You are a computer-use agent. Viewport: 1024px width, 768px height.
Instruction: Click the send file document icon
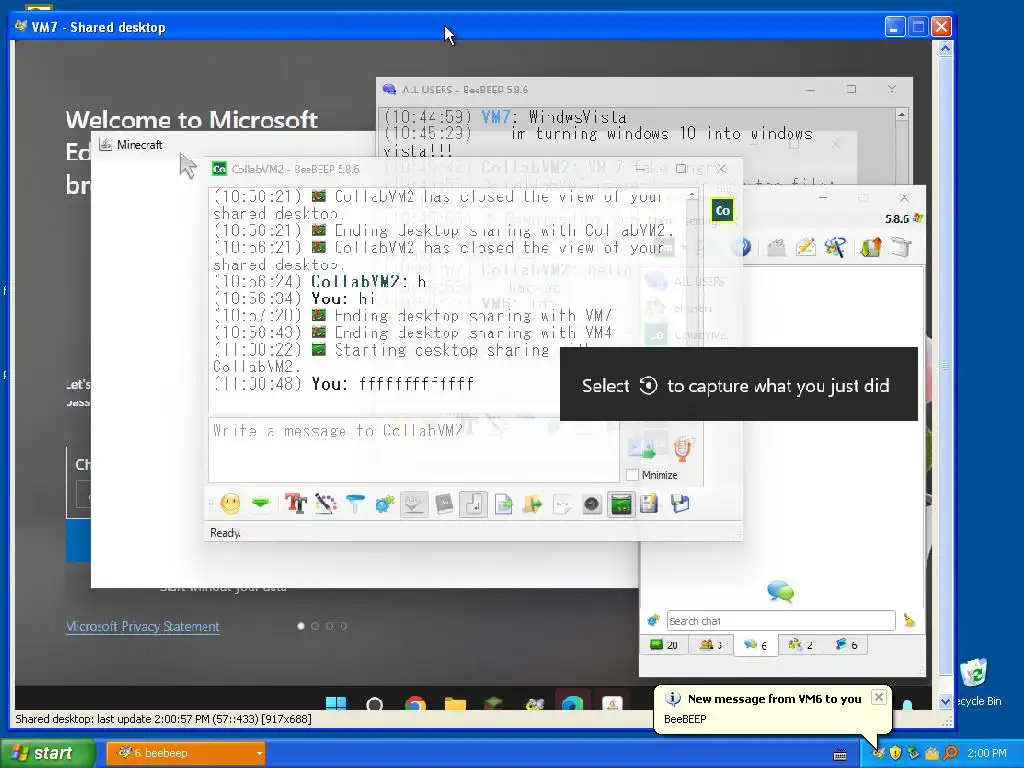click(x=504, y=504)
